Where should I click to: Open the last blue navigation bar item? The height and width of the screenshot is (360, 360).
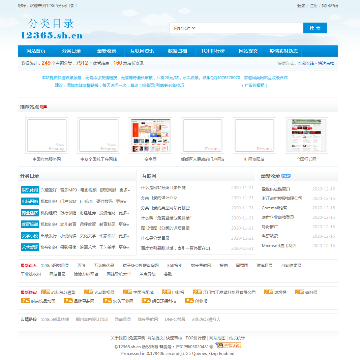click(284, 51)
